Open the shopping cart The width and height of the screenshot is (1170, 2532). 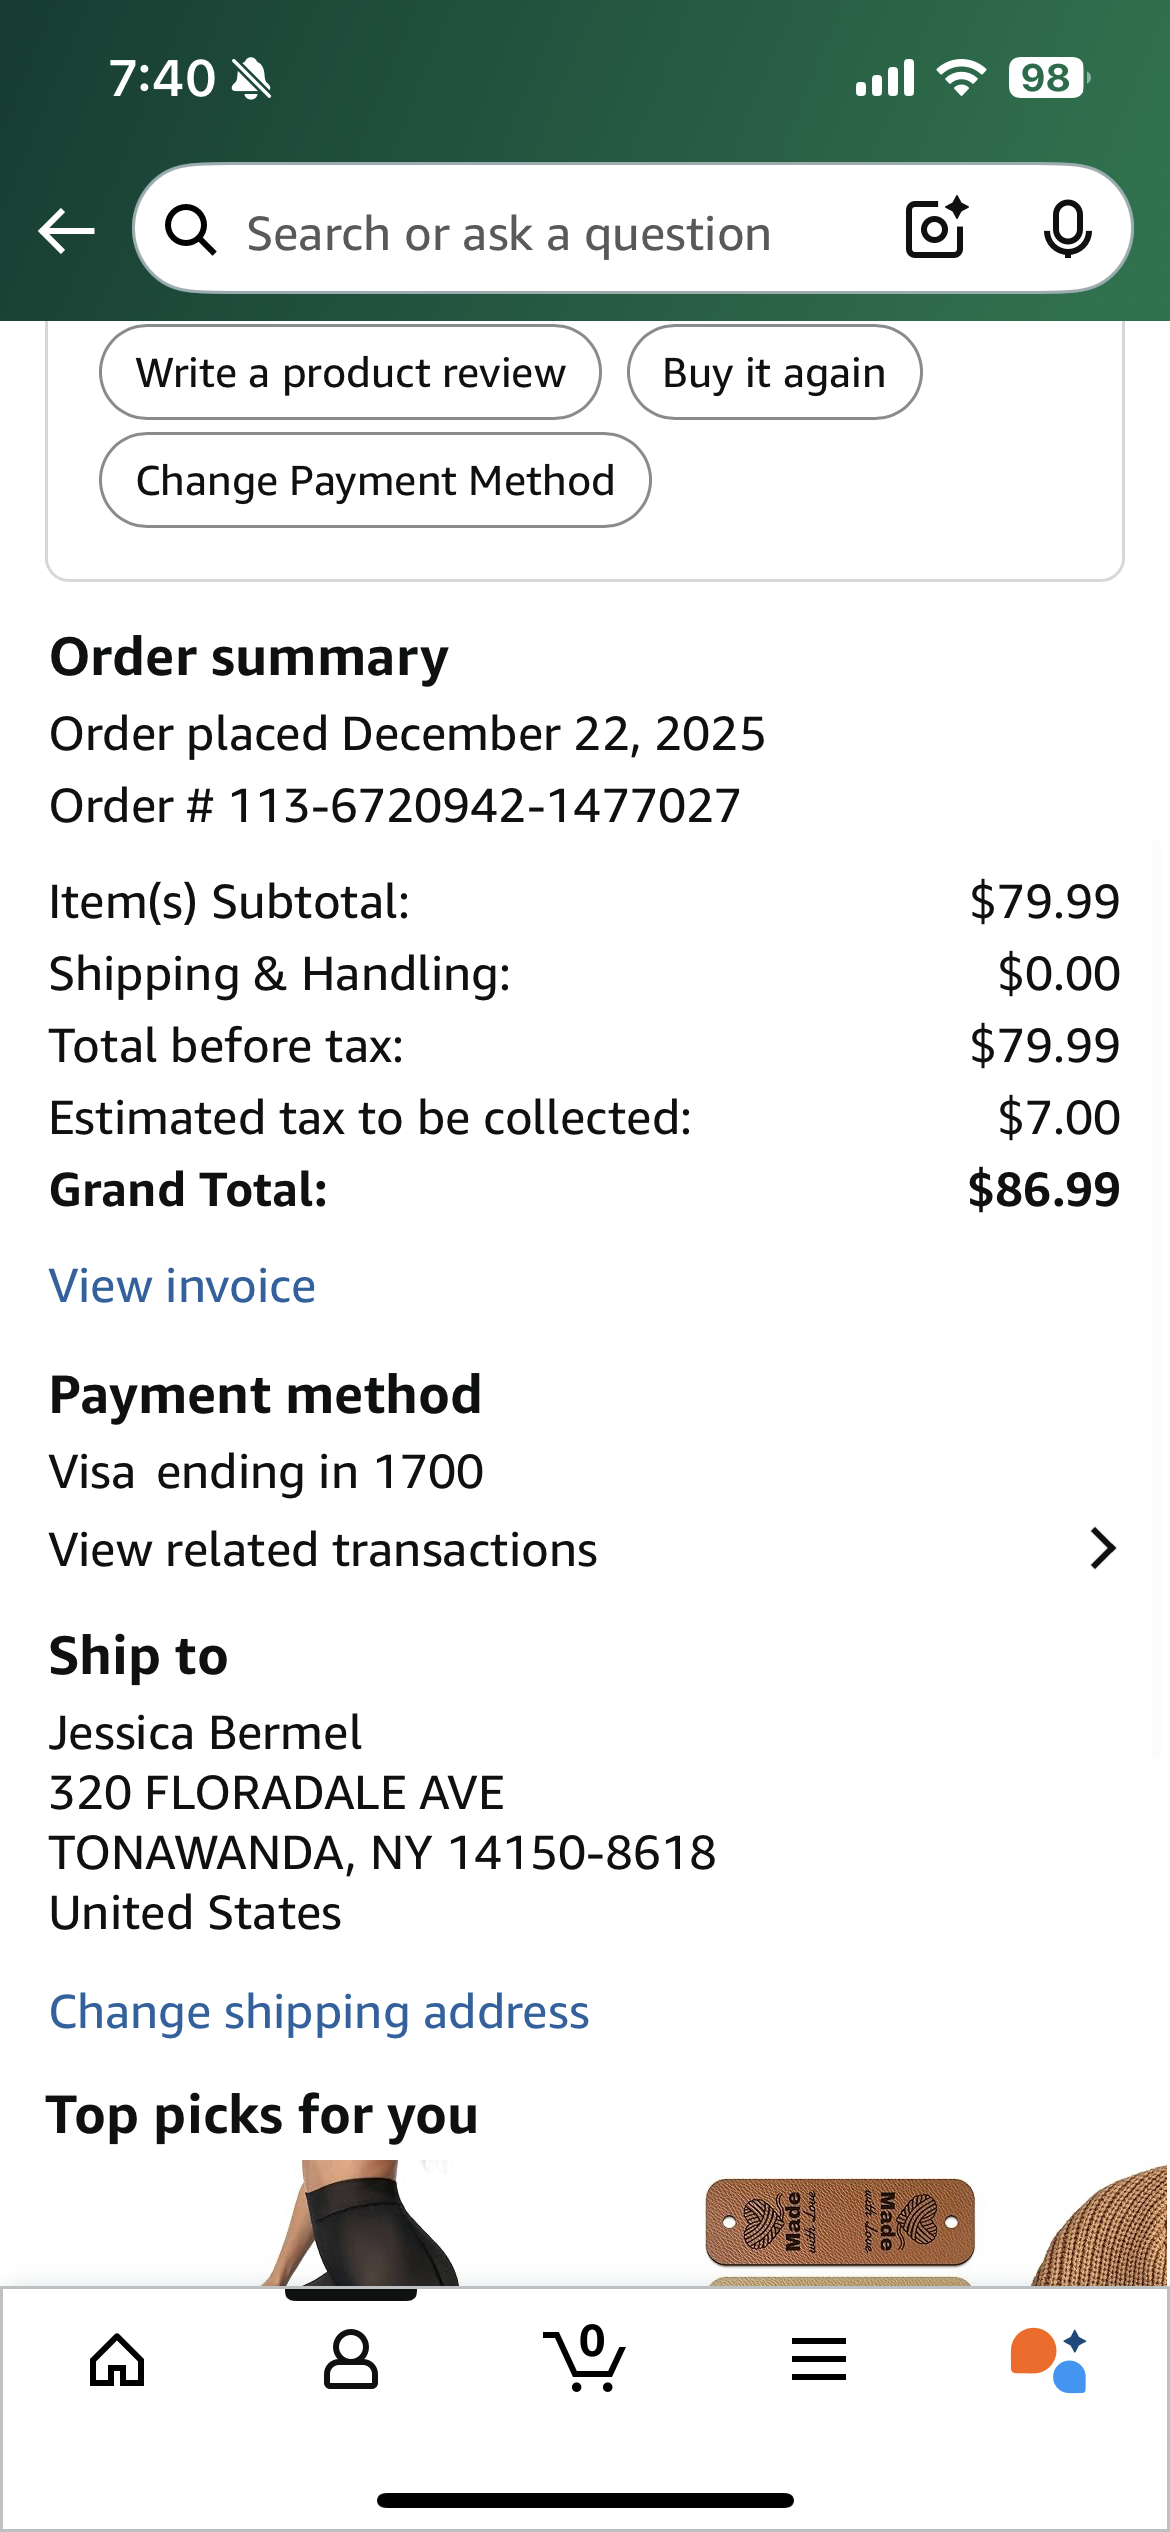tap(585, 2361)
